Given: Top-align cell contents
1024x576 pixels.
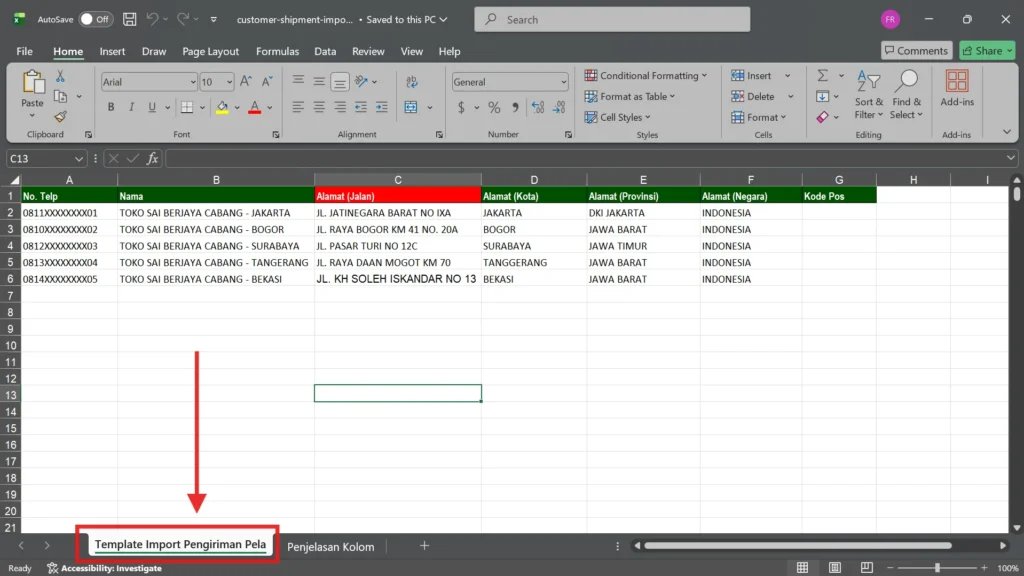Looking at the screenshot, I should tap(298, 81).
